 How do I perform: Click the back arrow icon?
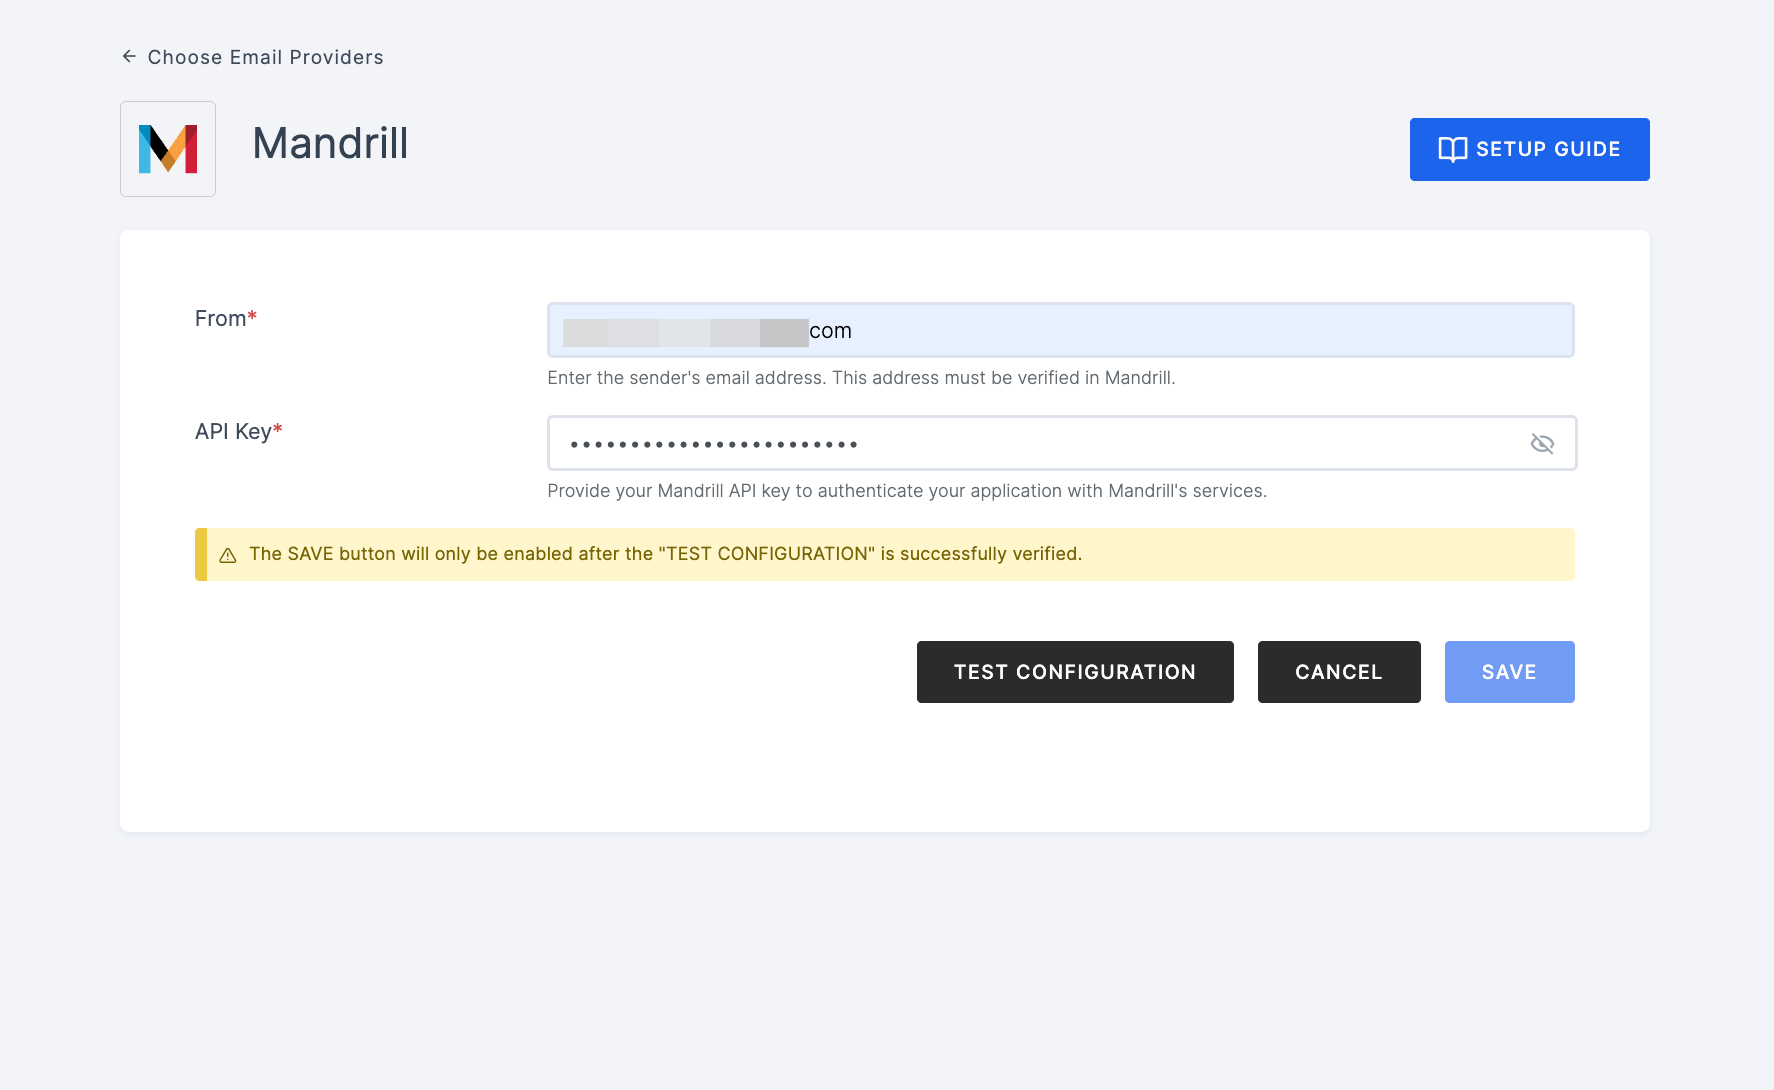[x=129, y=57]
